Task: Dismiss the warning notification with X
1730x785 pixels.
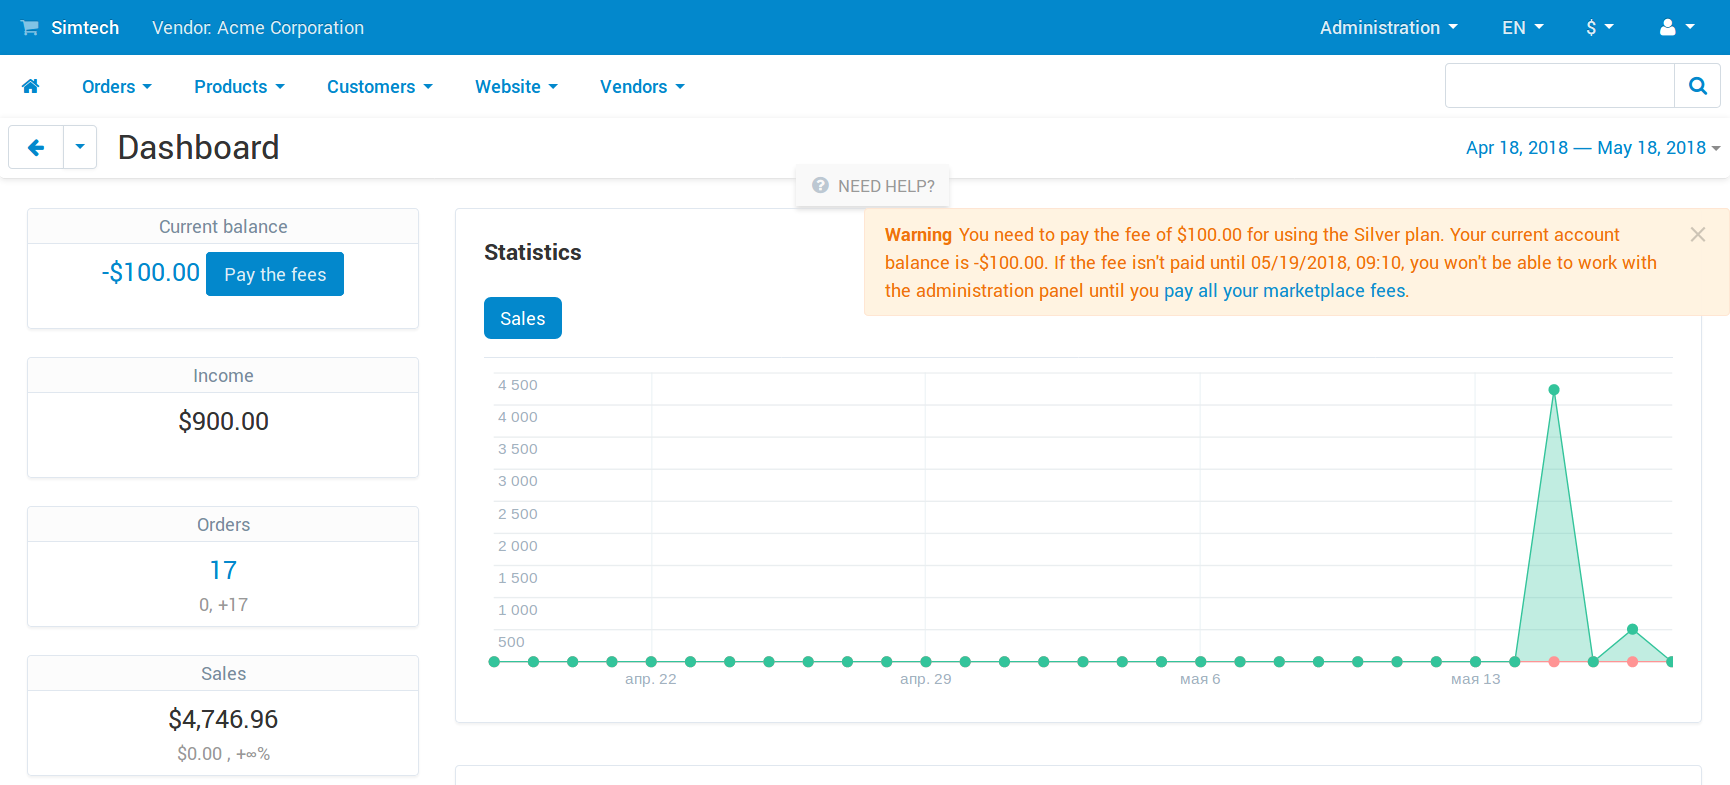Action: [x=1697, y=235]
